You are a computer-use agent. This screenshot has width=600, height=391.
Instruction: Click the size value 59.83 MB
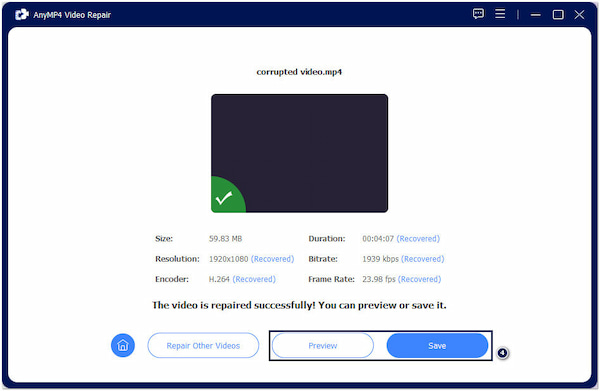tap(225, 239)
